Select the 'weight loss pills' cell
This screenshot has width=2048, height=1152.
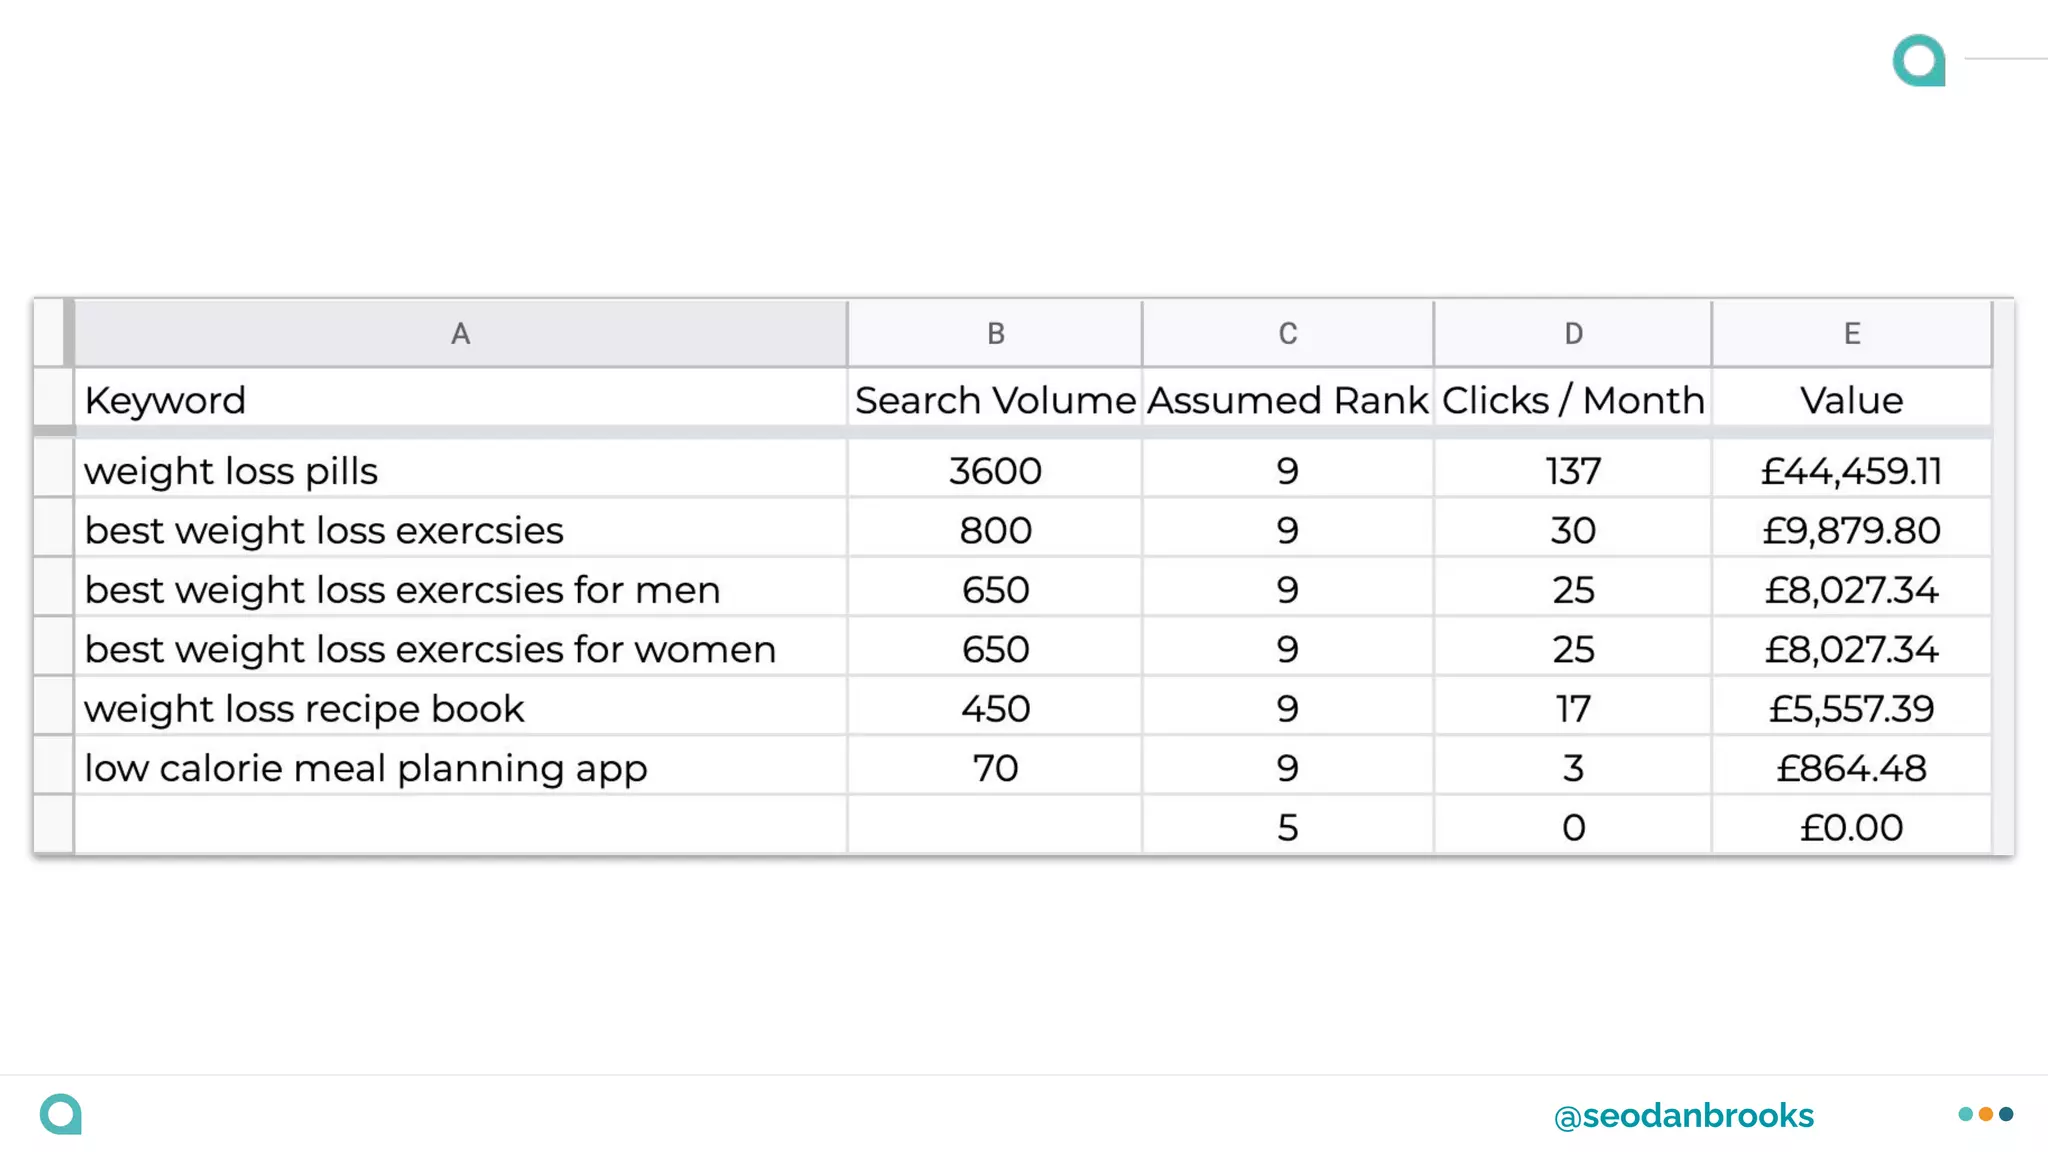pyautogui.click(x=460, y=471)
